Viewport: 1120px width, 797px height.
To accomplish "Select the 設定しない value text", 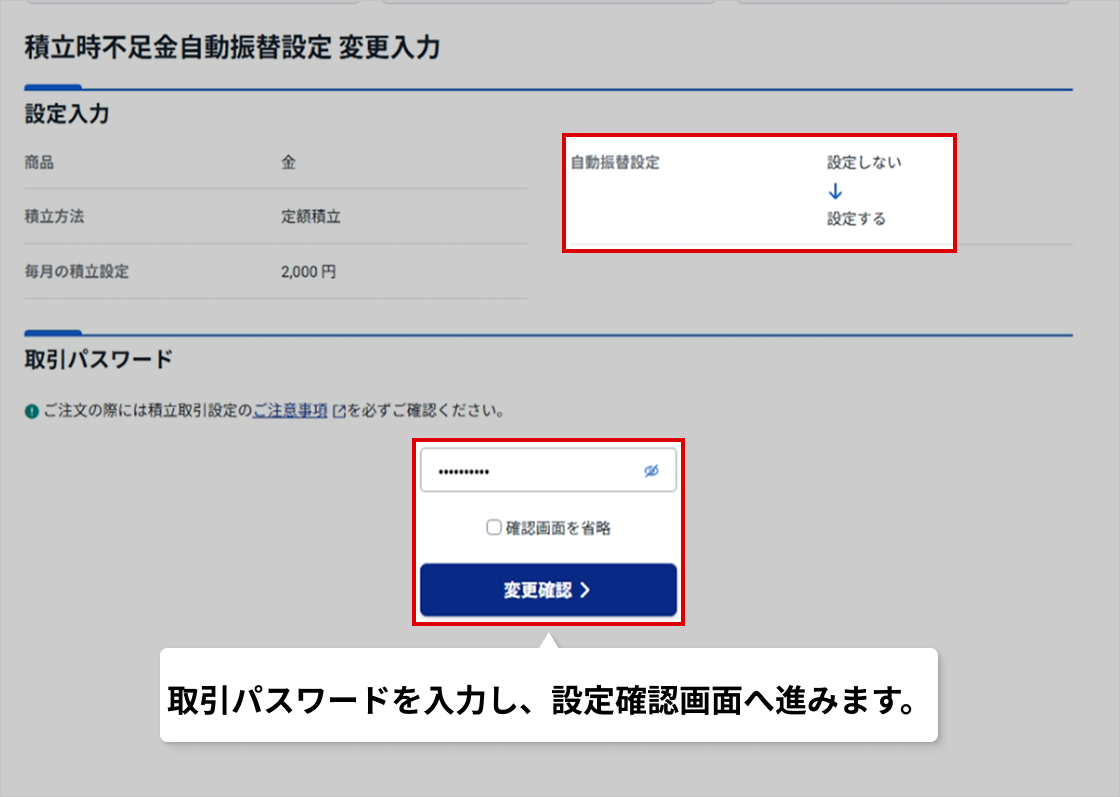I will click(864, 162).
